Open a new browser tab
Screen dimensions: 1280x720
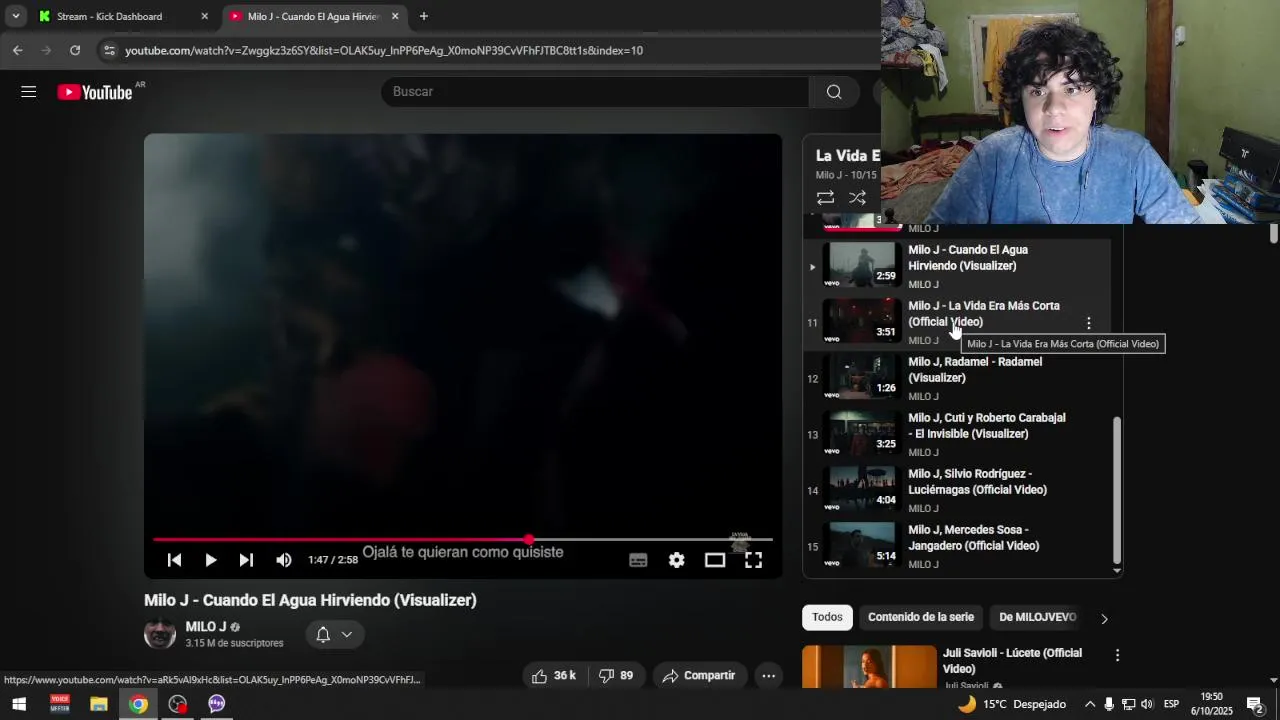[424, 17]
